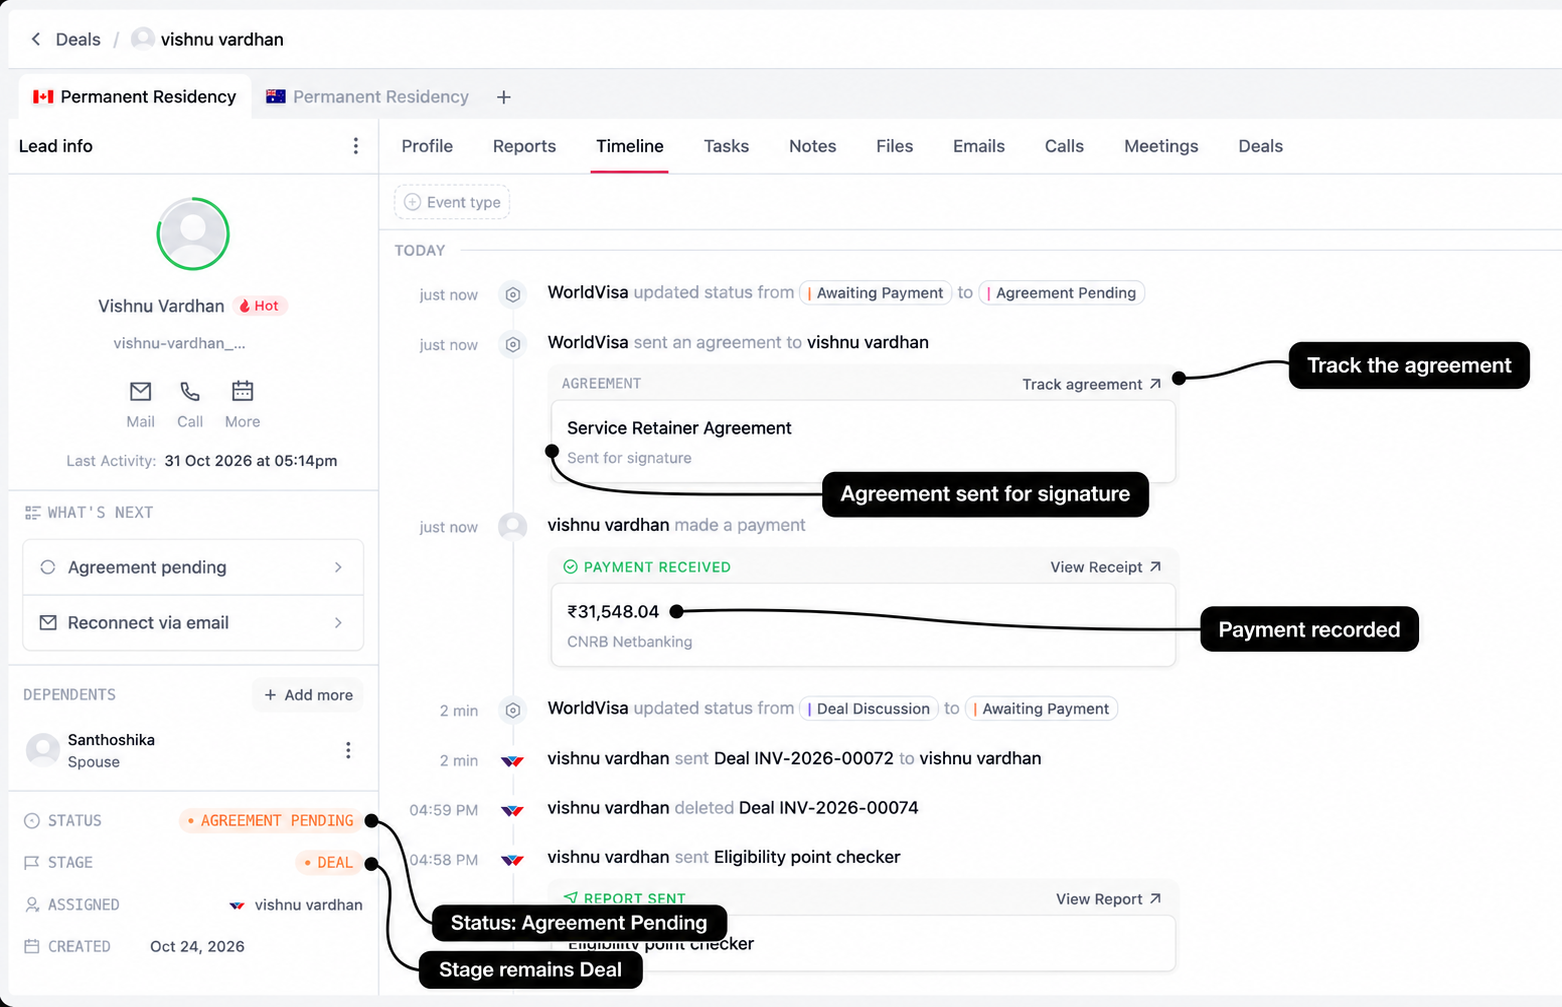The height and width of the screenshot is (1007, 1562).
Task: Open the AGREEMENT PENDING status dropdown
Action: 270,821
